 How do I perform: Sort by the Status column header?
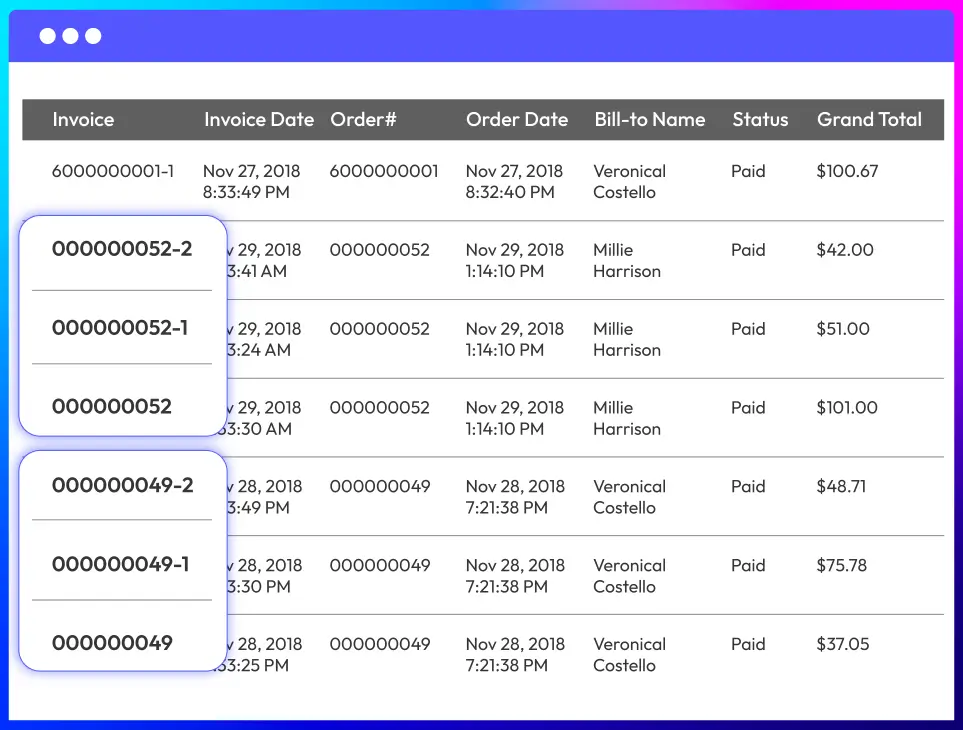click(x=760, y=120)
